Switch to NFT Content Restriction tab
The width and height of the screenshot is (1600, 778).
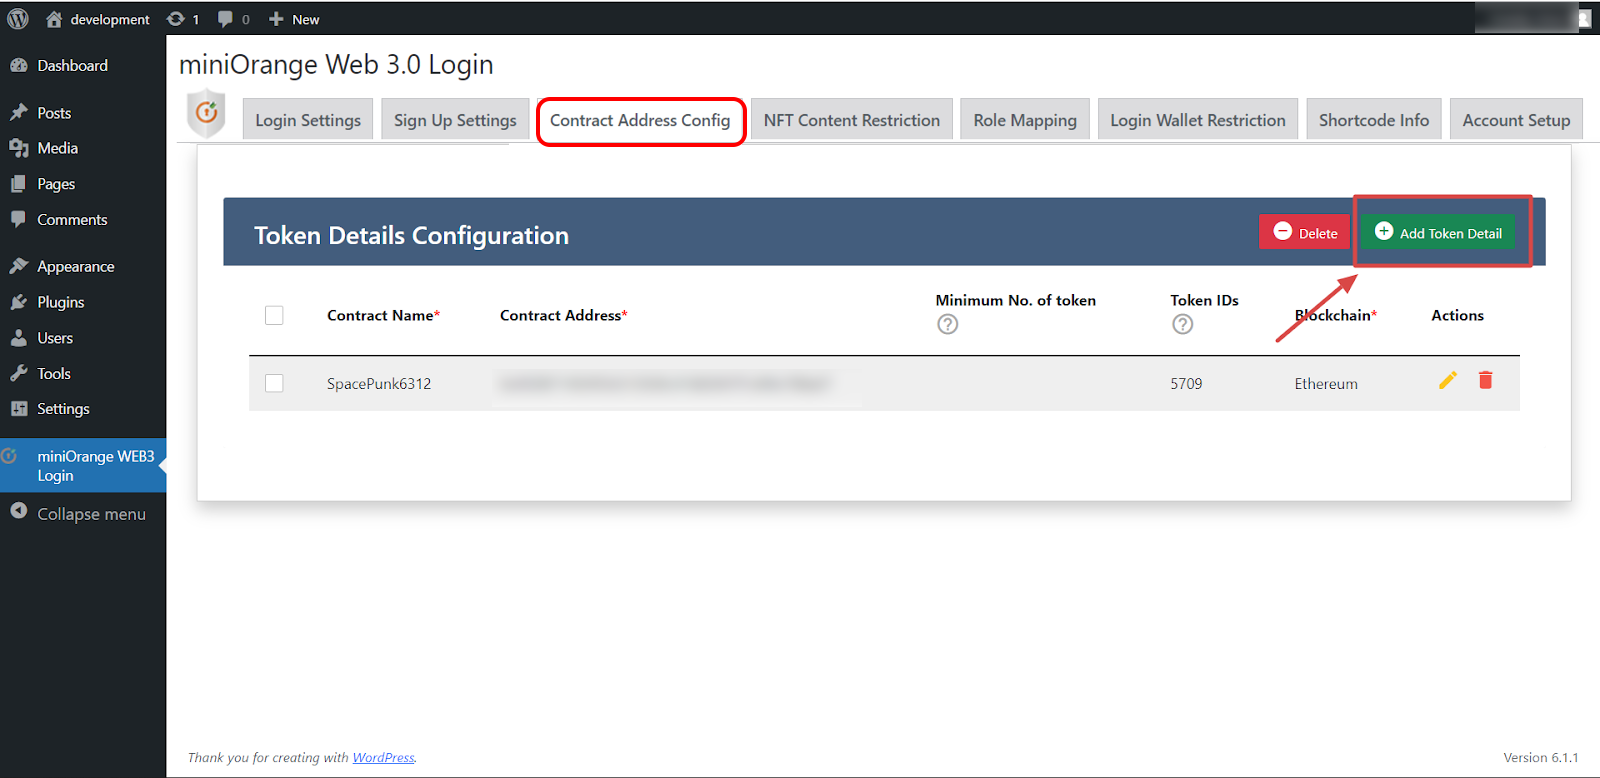click(852, 120)
